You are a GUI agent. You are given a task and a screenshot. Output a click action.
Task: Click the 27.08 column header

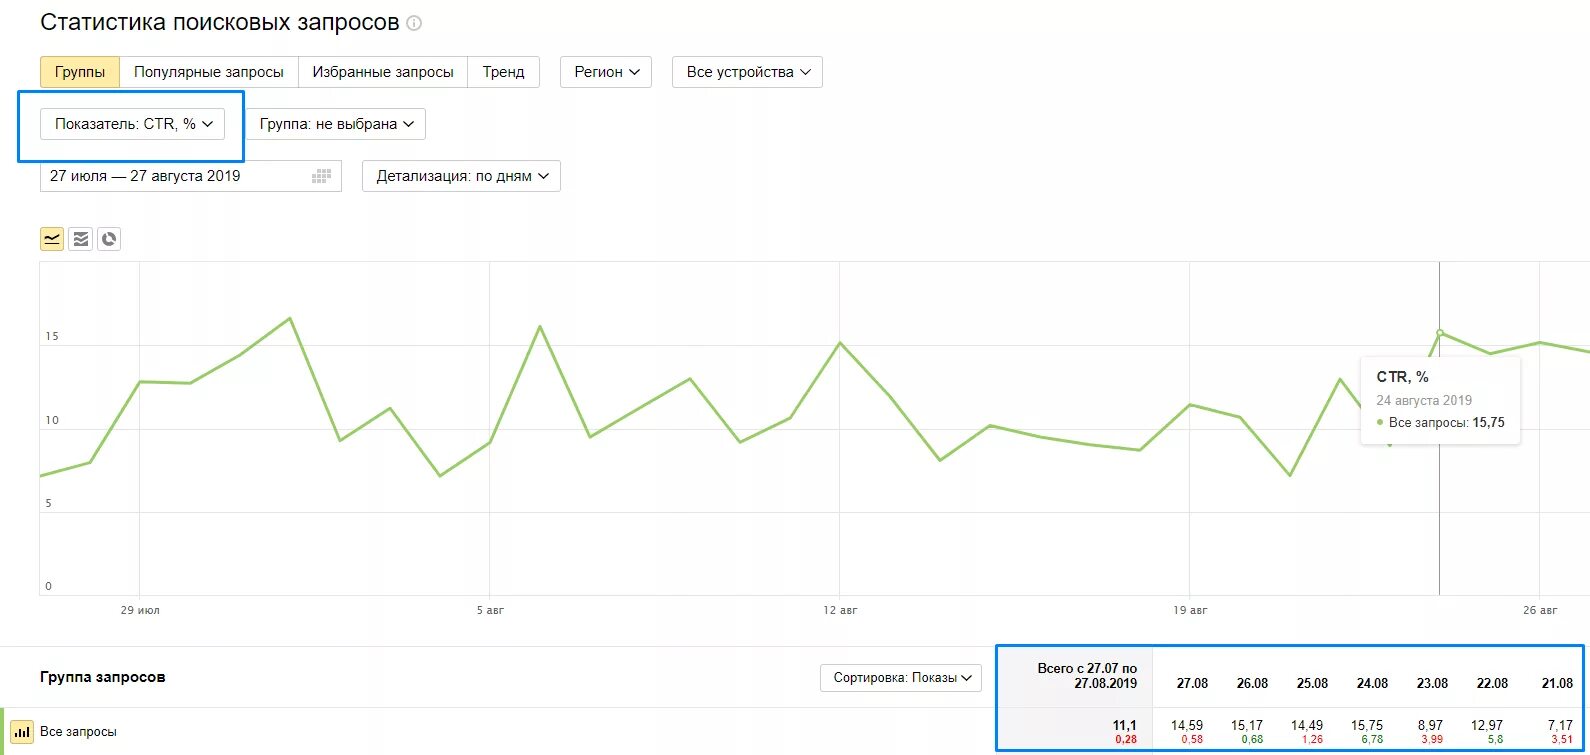point(1192,683)
